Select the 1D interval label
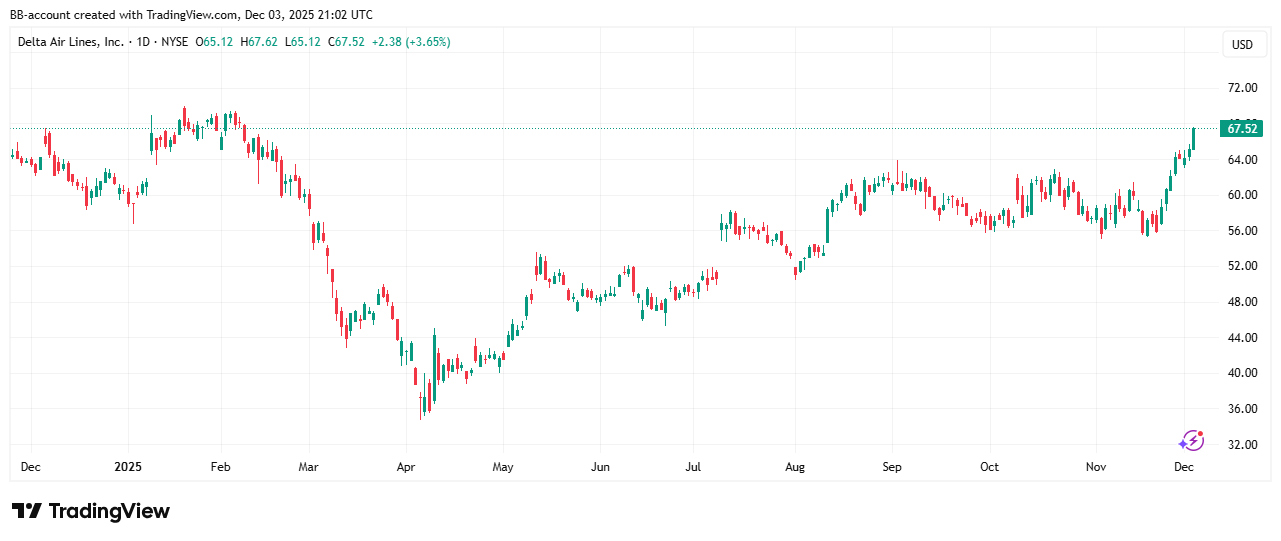The image size is (1281, 541). point(146,42)
